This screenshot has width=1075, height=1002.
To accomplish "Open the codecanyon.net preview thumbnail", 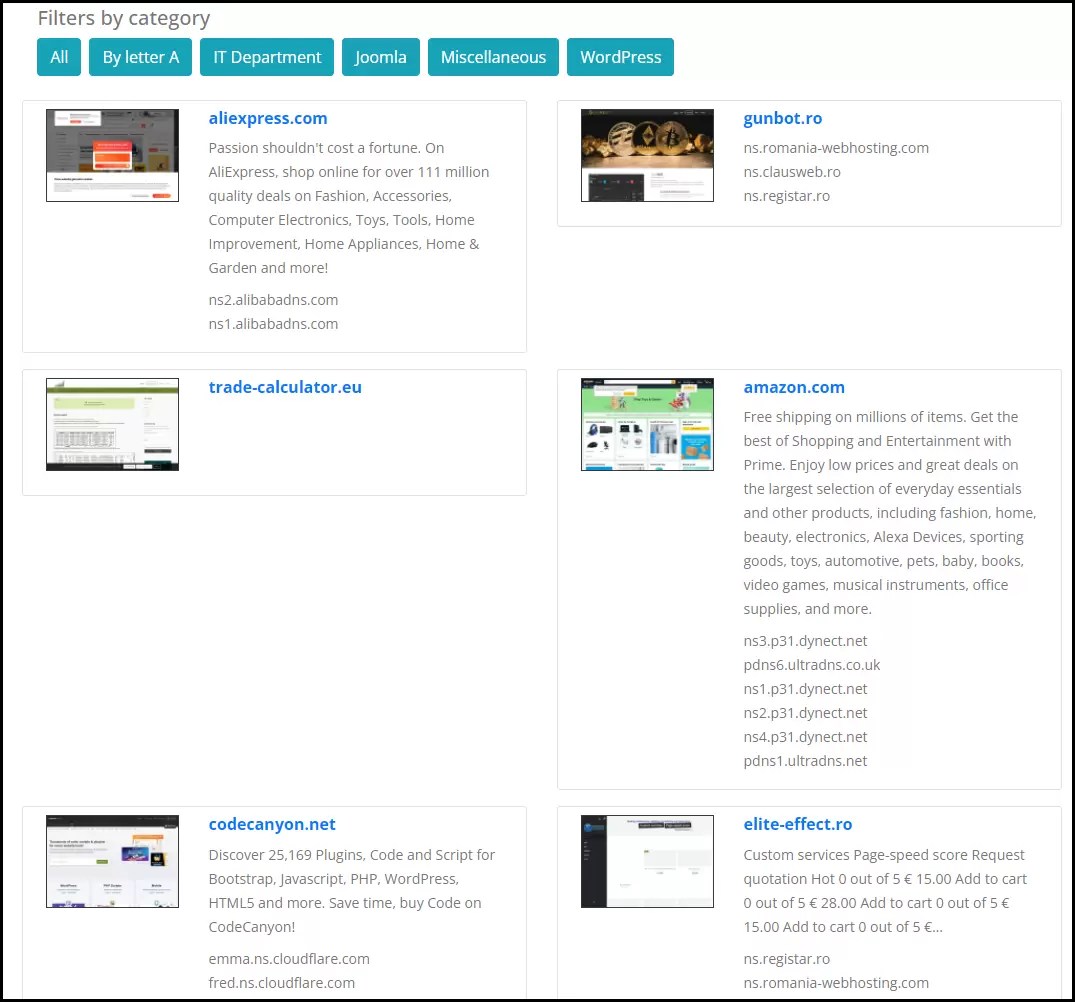I will (112, 862).
